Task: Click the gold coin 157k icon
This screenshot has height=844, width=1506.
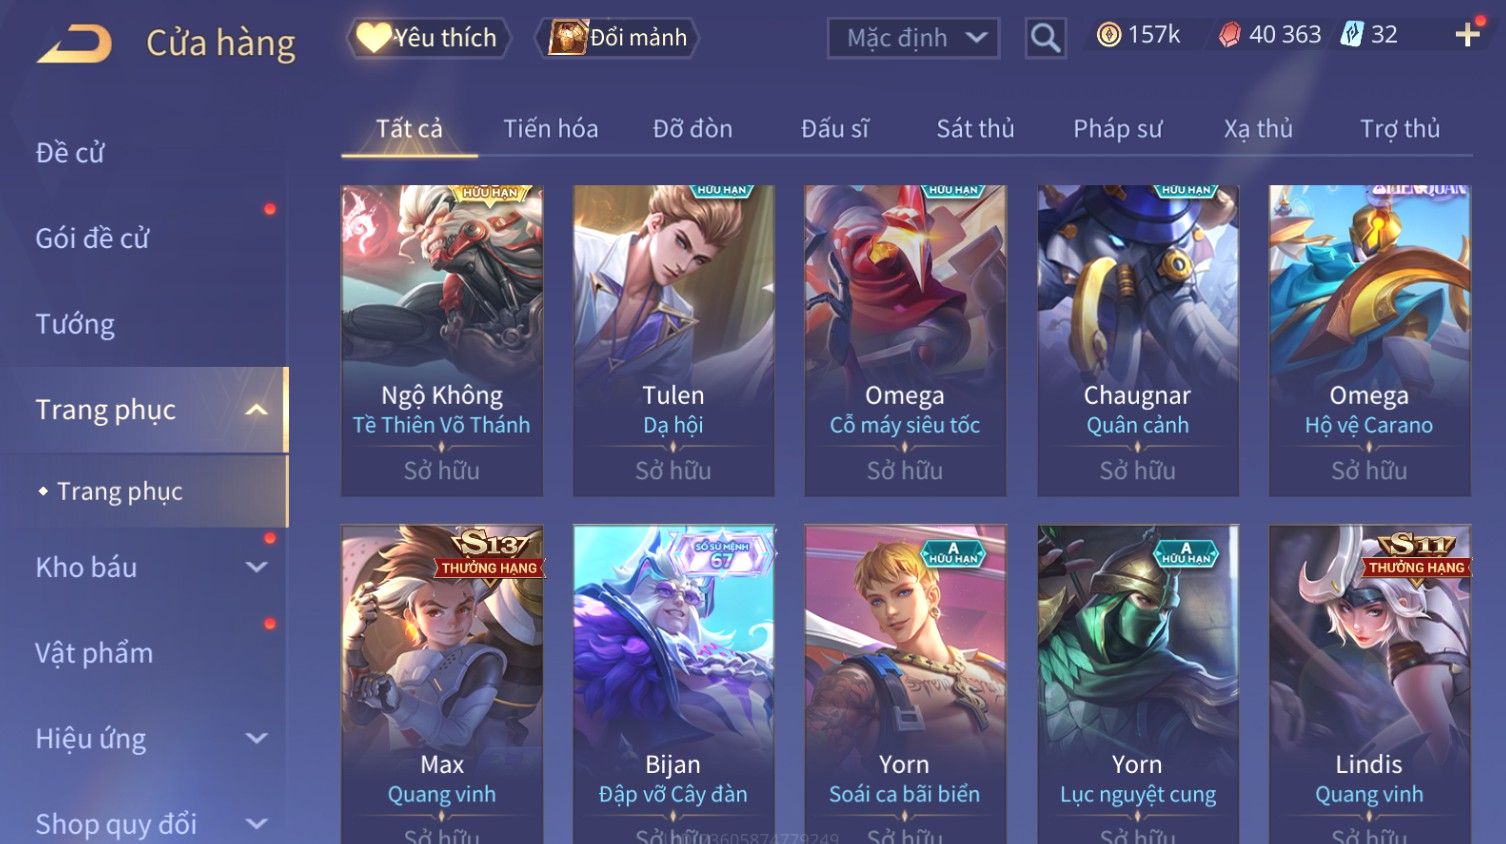Action: pos(1108,35)
